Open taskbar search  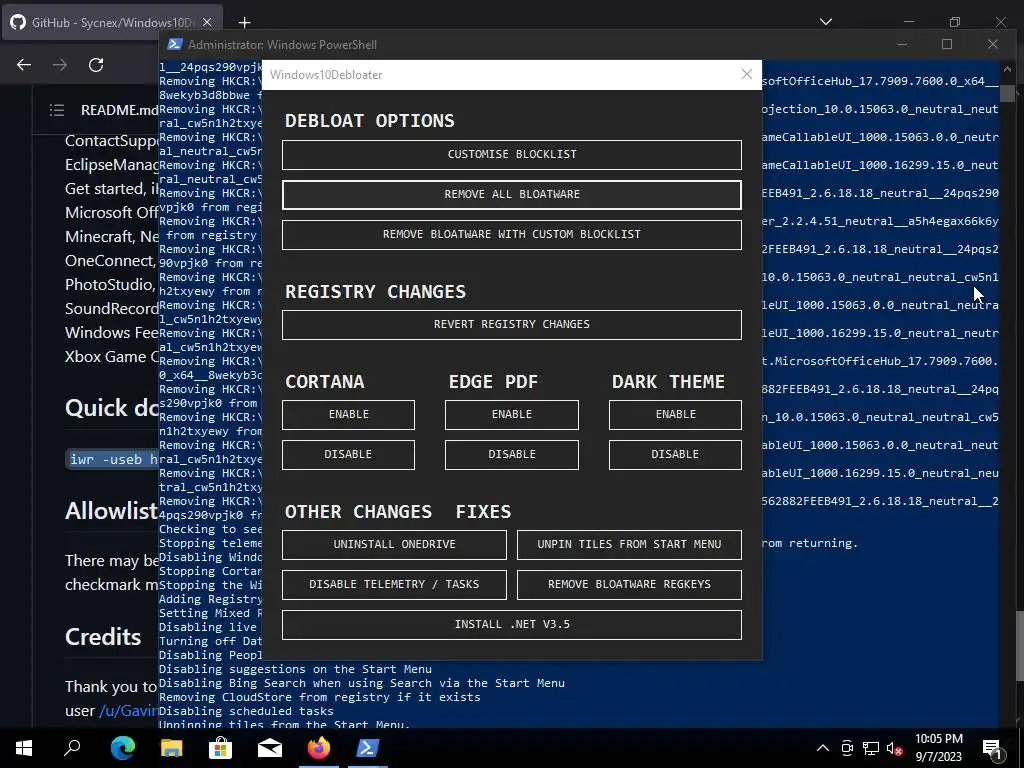click(x=72, y=748)
